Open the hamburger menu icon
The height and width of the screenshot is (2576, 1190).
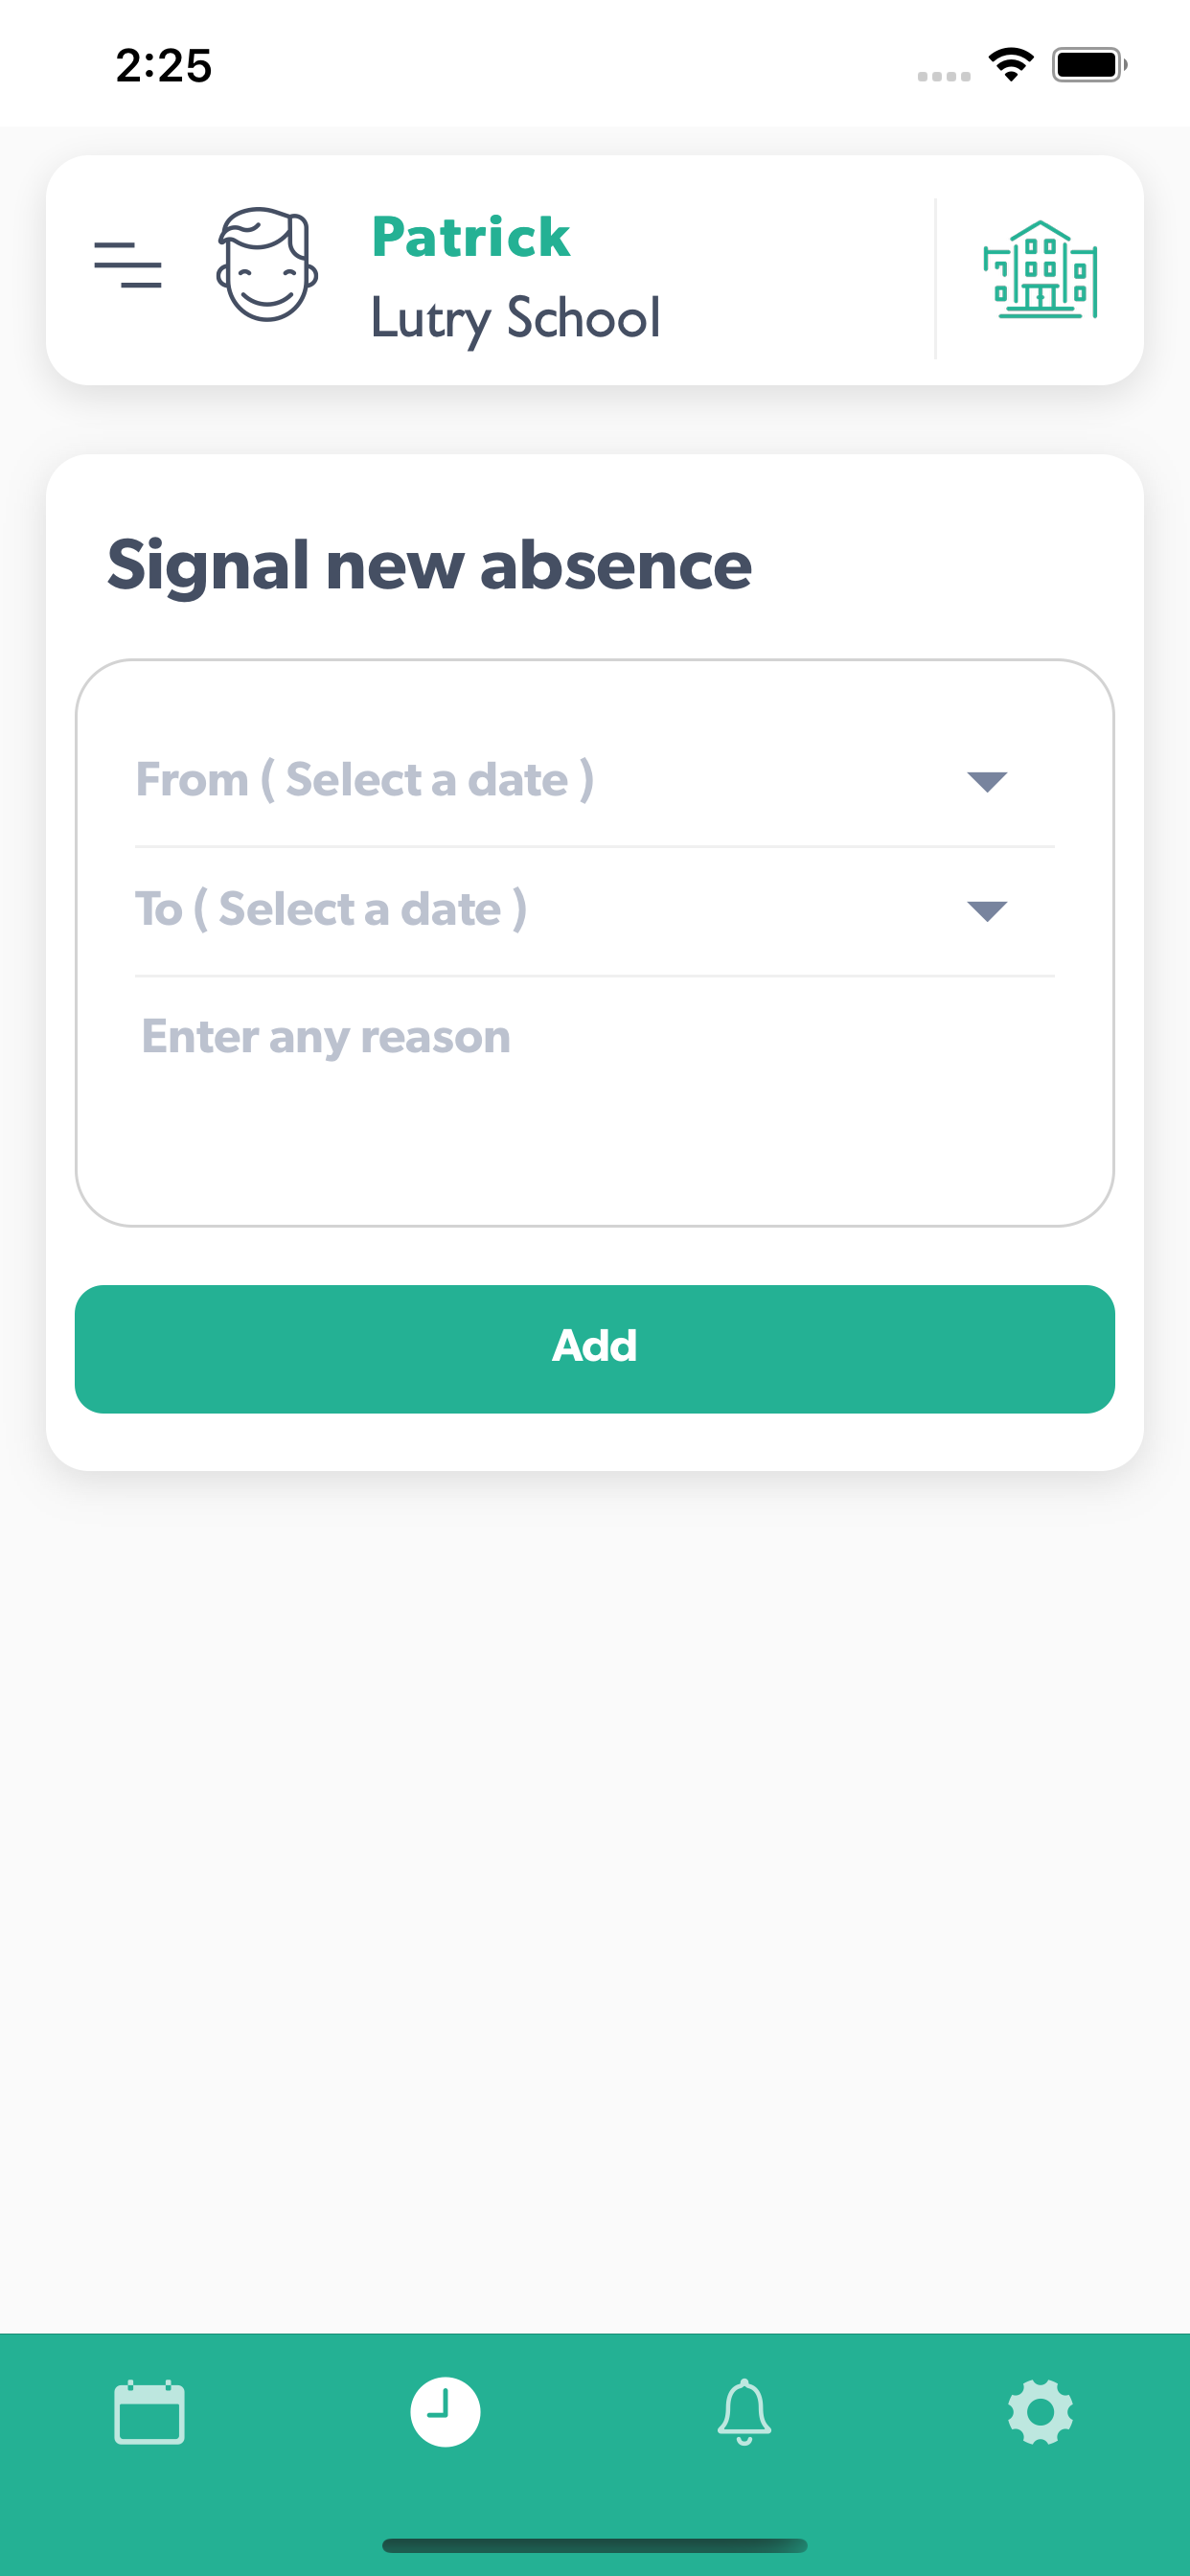pos(128,265)
